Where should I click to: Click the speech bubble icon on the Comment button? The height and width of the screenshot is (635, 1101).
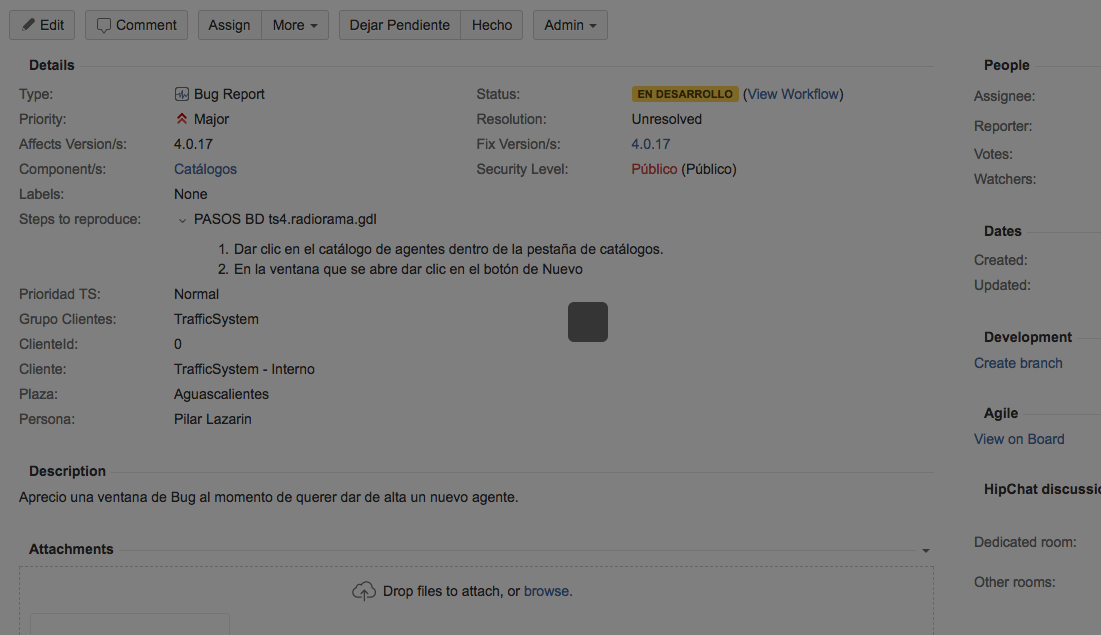pyautogui.click(x=103, y=25)
